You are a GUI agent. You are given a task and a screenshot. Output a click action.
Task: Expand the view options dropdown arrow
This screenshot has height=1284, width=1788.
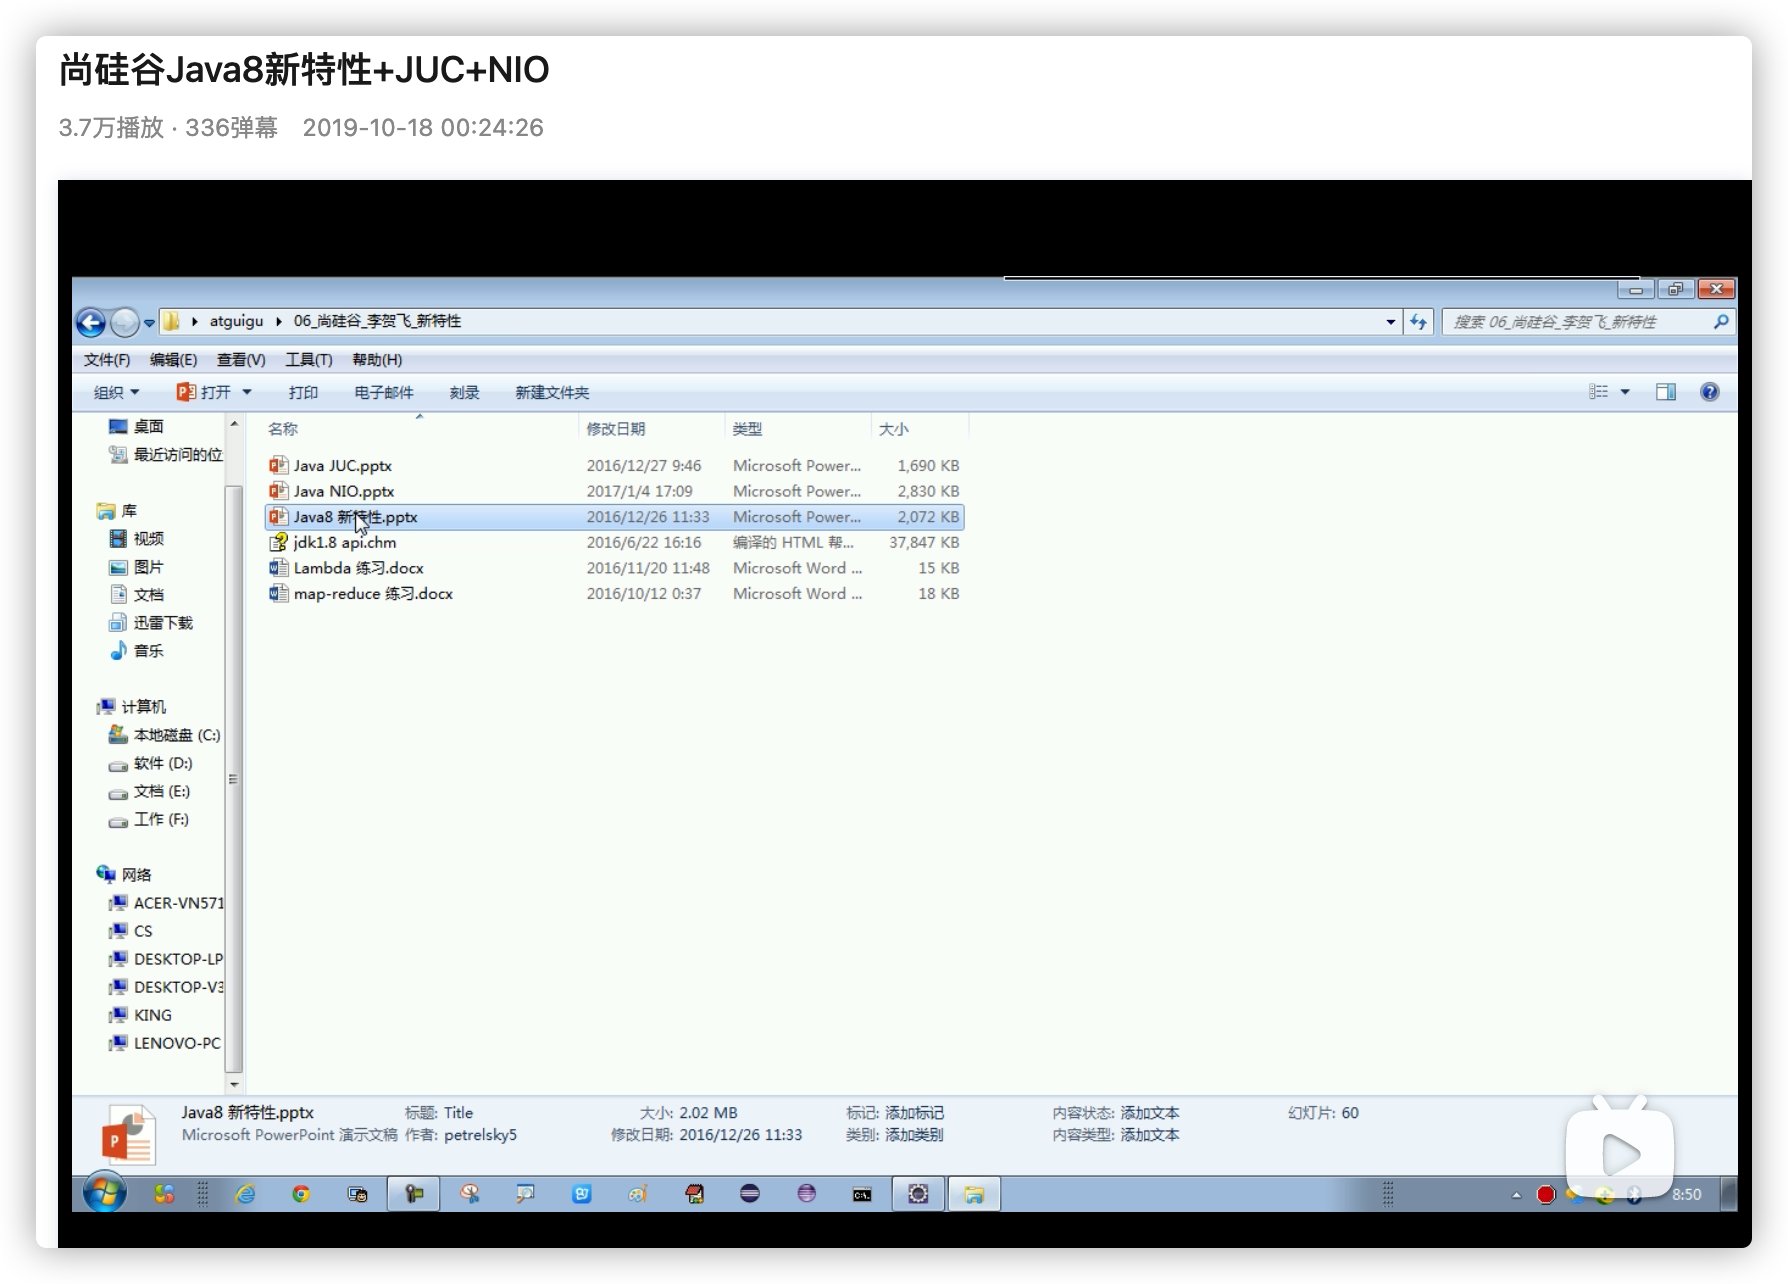coord(1625,392)
